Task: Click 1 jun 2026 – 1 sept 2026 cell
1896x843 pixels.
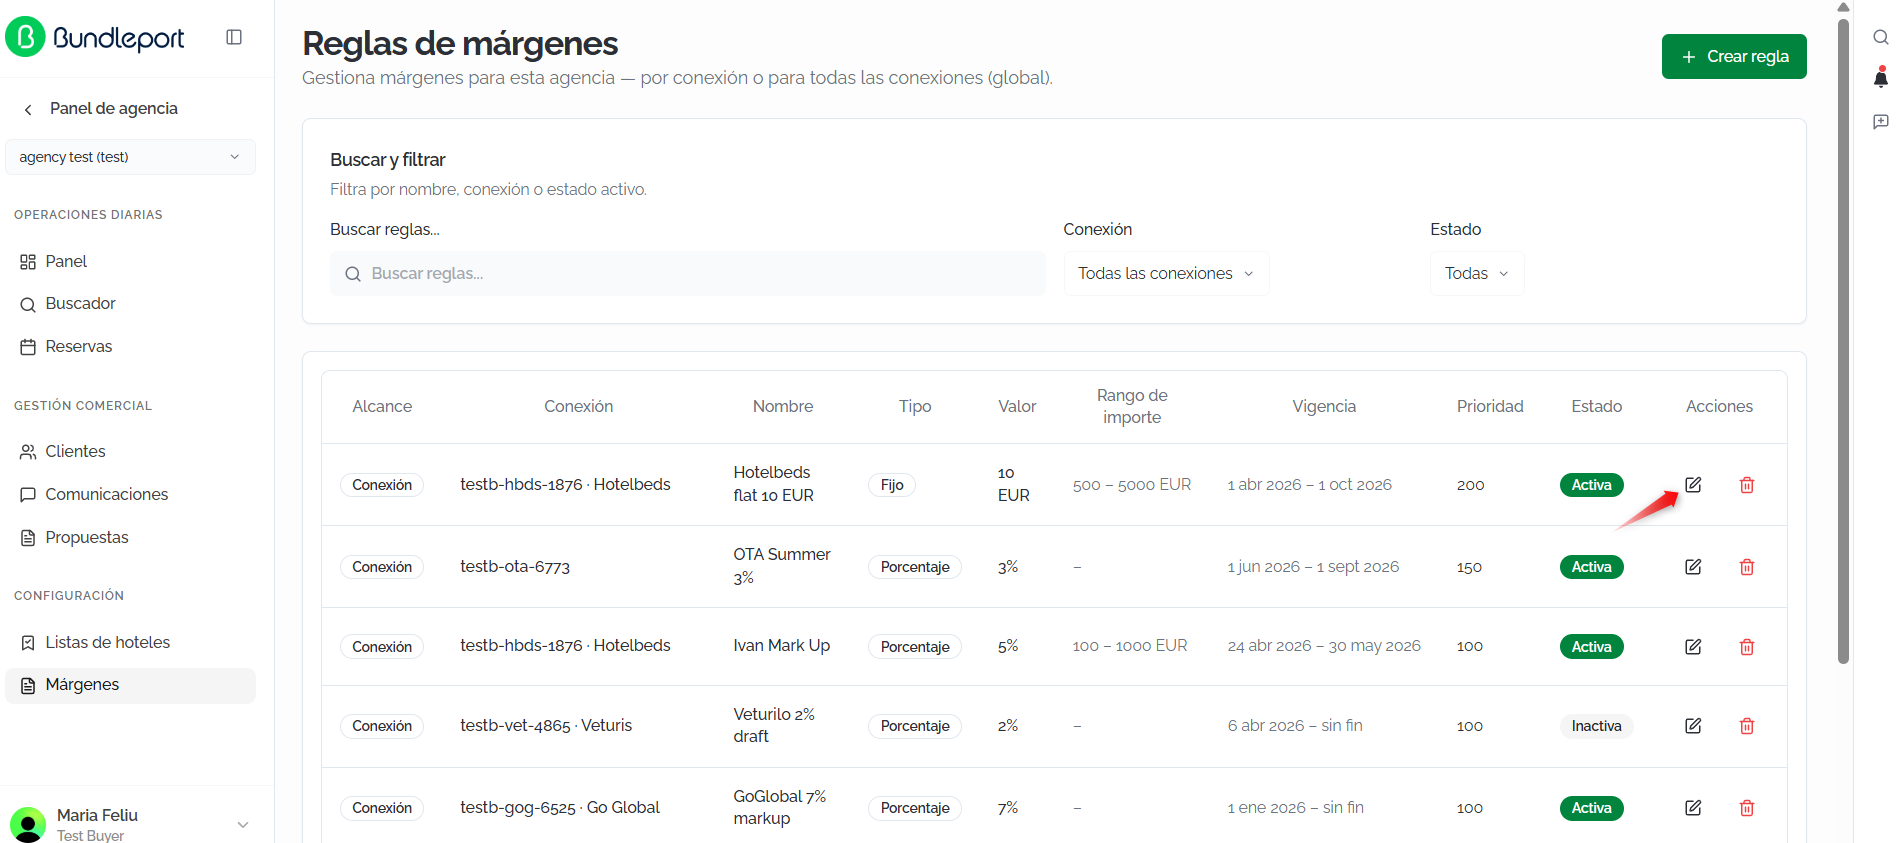Action: (1313, 567)
